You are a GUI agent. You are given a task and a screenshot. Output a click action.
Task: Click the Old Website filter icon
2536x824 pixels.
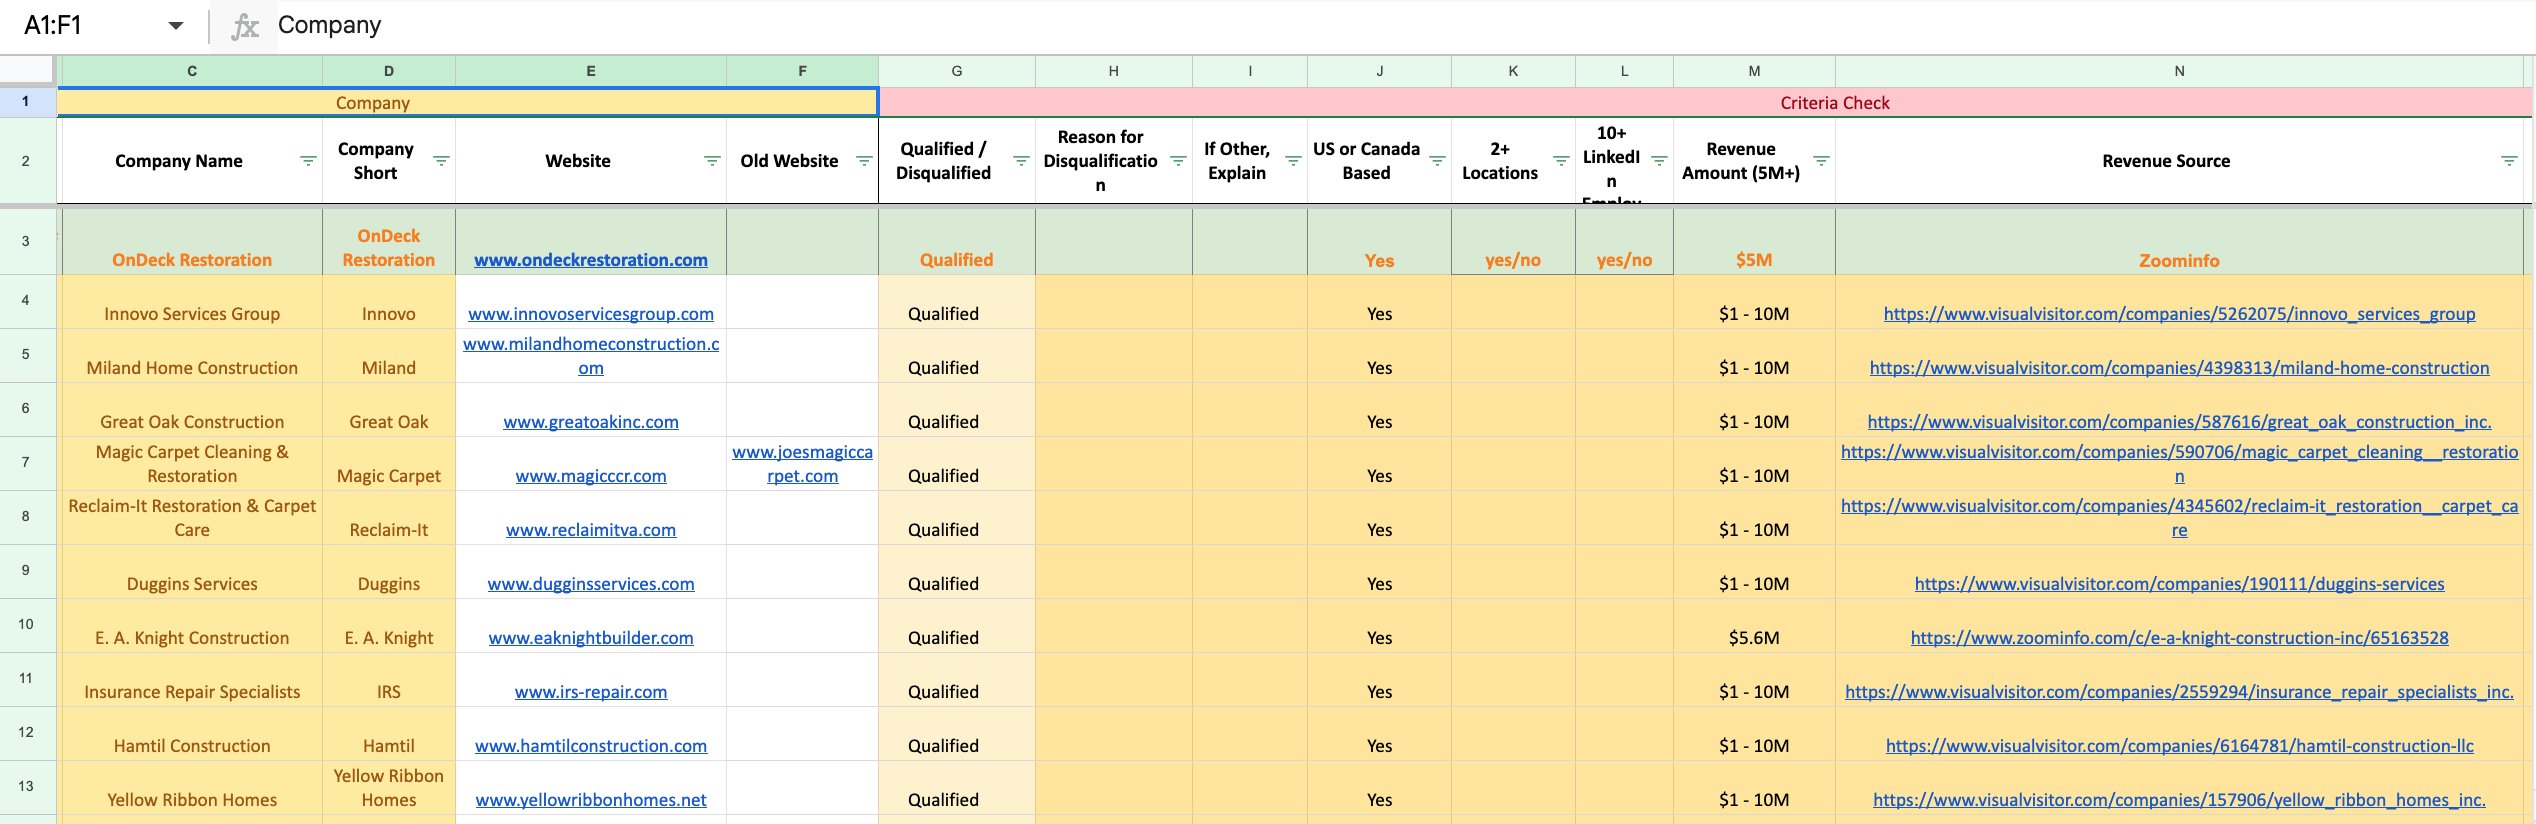[x=864, y=161]
